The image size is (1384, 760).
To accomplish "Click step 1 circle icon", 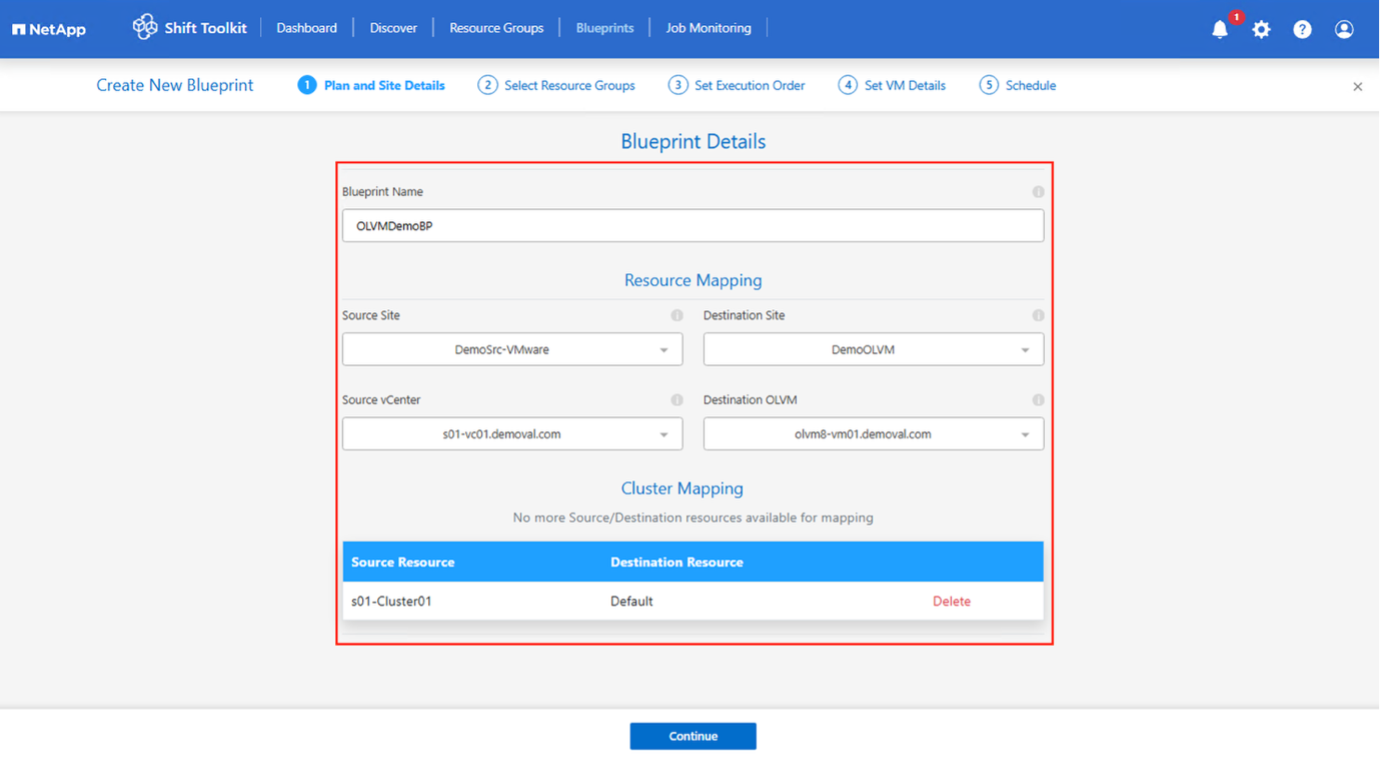I will coord(307,85).
